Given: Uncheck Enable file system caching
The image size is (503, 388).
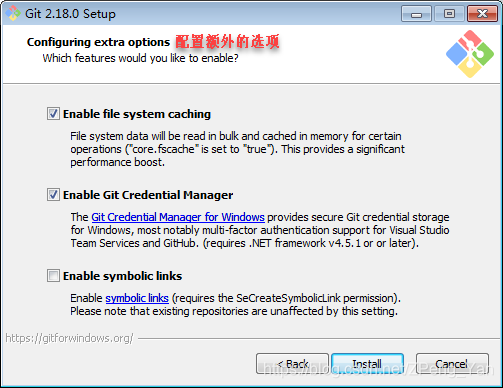Looking at the screenshot, I should coord(53,114).
